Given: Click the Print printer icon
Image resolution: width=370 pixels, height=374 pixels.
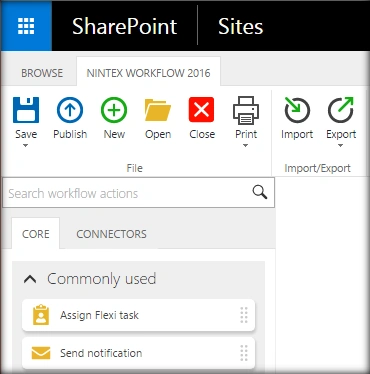Looking at the screenshot, I should [x=246, y=110].
